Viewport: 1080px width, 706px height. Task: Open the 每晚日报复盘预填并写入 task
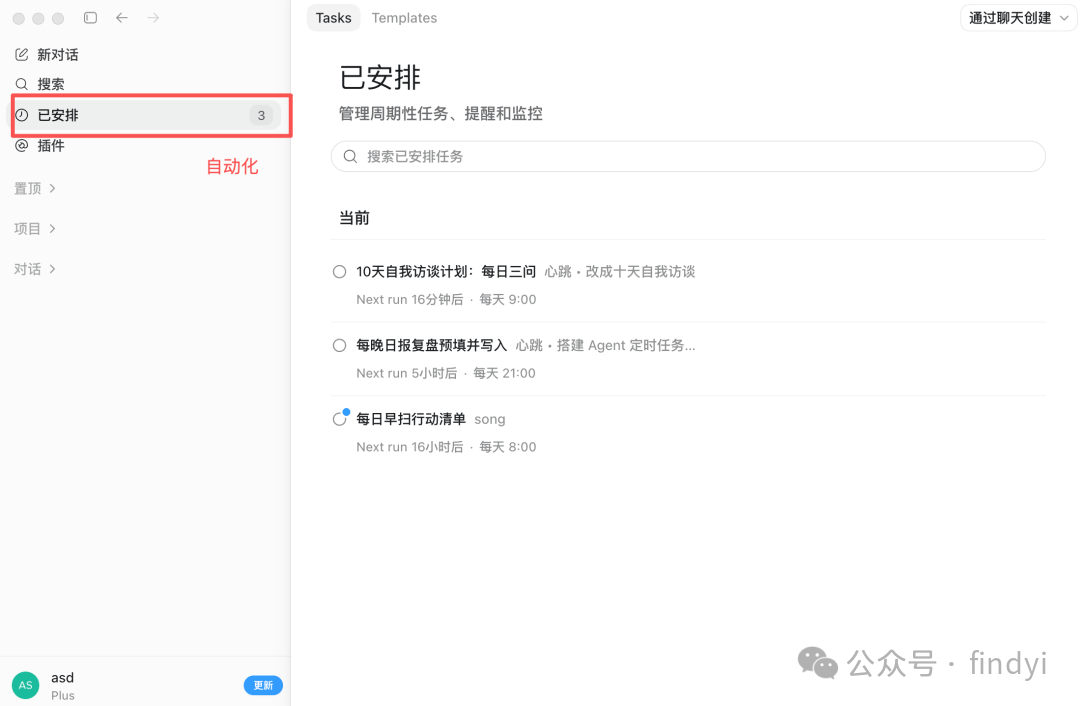pyautogui.click(x=431, y=345)
